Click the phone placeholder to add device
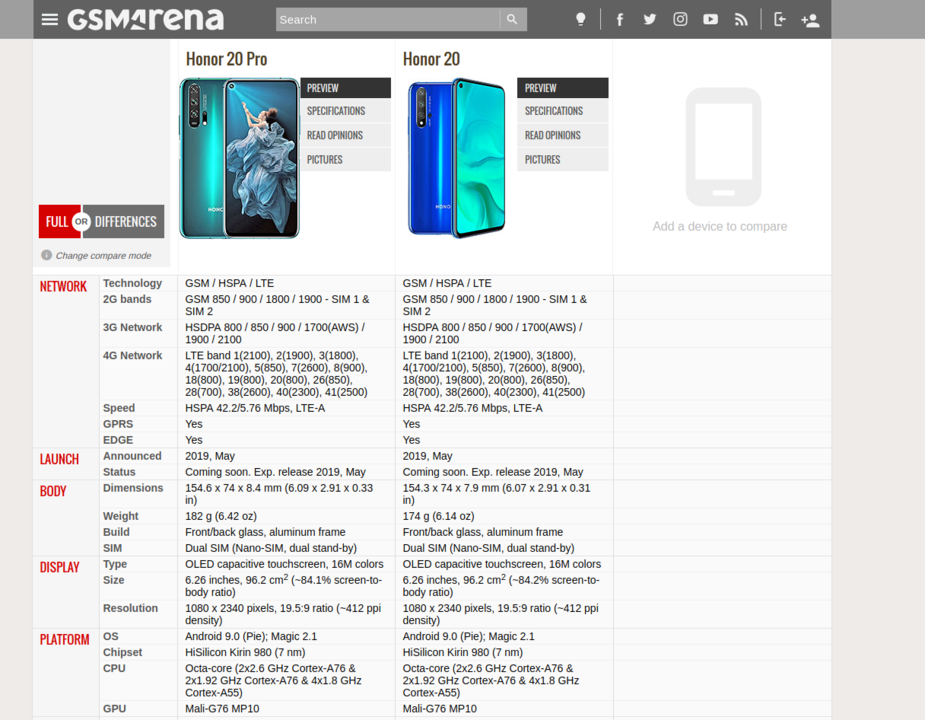This screenshot has height=720, width=925. [x=723, y=146]
